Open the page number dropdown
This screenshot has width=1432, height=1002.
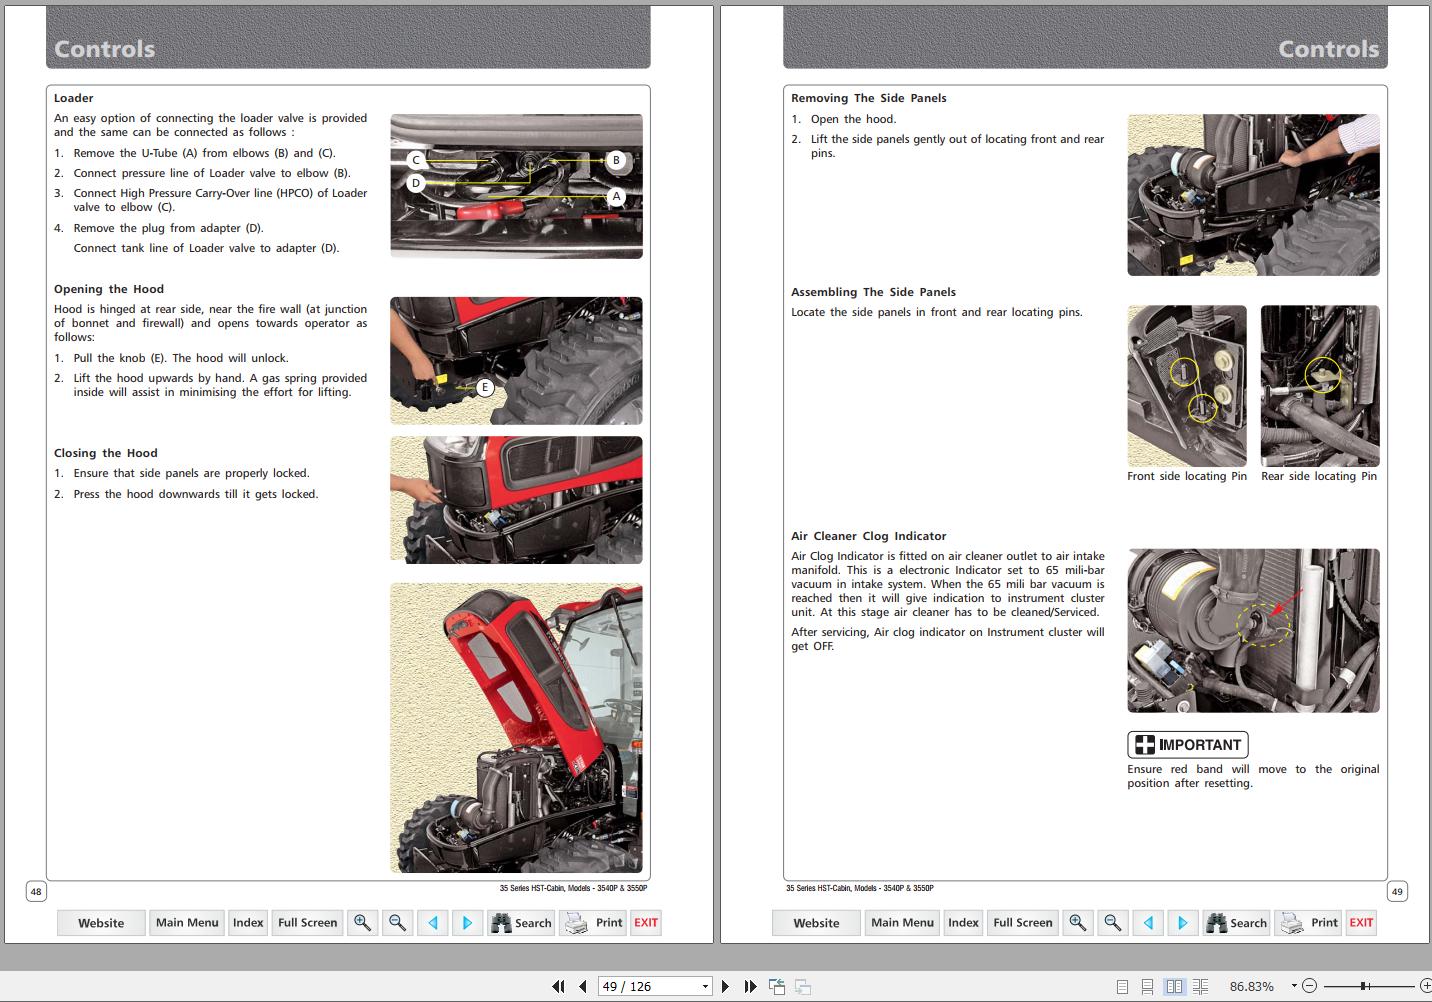705,986
